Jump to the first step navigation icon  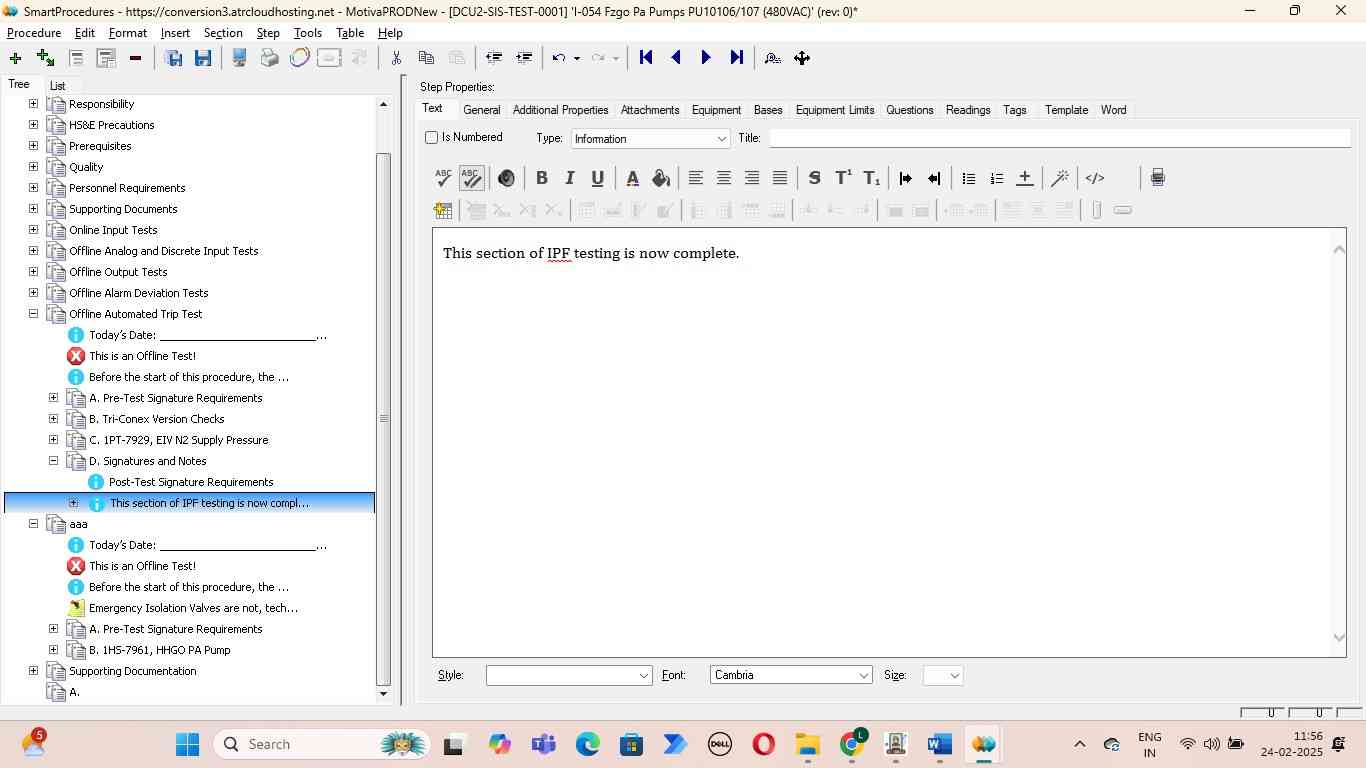[x=646, y=58]
